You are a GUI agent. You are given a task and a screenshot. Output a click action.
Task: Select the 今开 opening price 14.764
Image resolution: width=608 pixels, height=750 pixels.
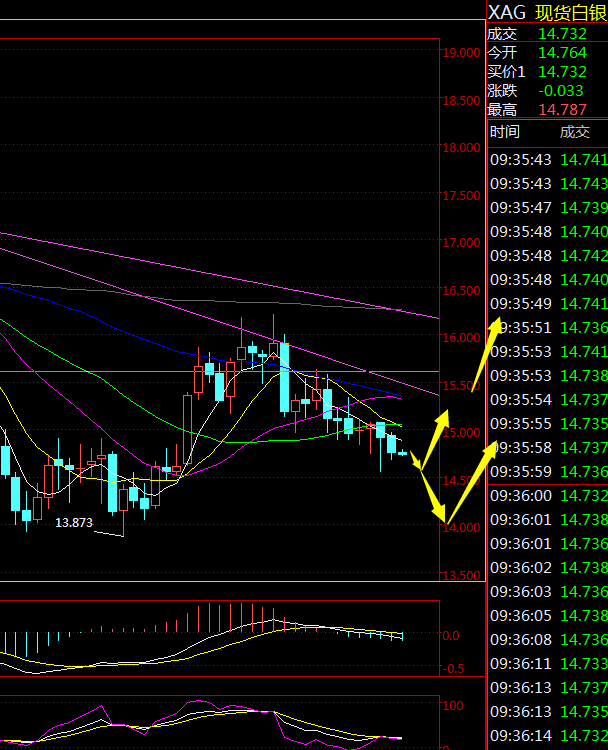click(562, 53)
